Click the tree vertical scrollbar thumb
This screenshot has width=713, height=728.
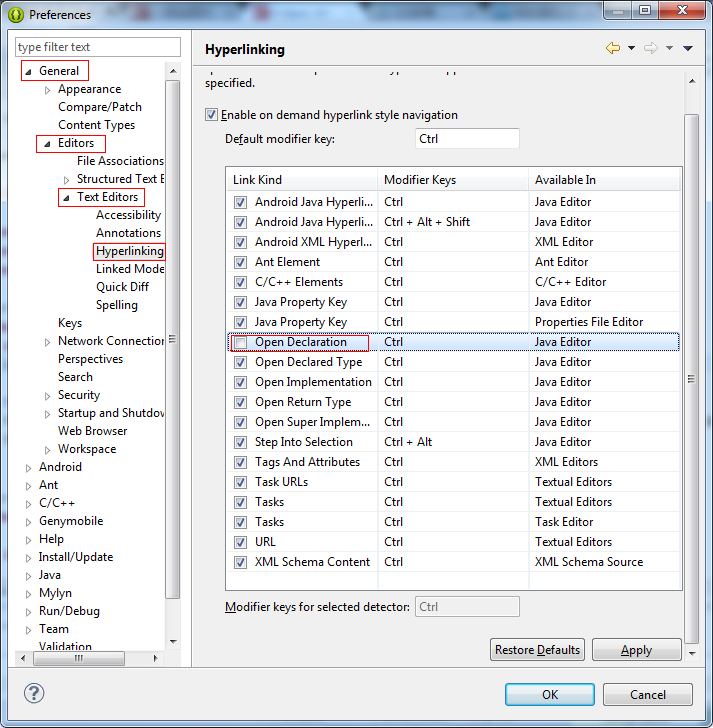click(x=172, y=340)
